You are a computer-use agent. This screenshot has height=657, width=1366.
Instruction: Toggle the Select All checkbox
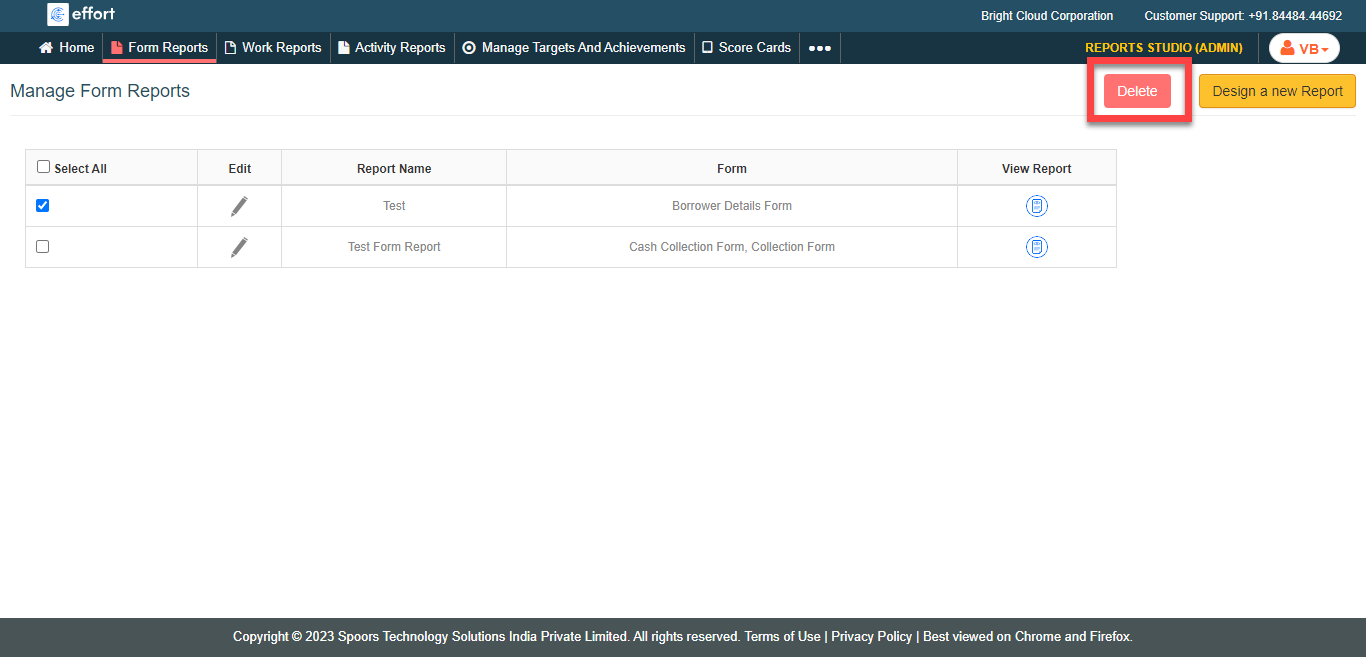click(x=44, y=167)
